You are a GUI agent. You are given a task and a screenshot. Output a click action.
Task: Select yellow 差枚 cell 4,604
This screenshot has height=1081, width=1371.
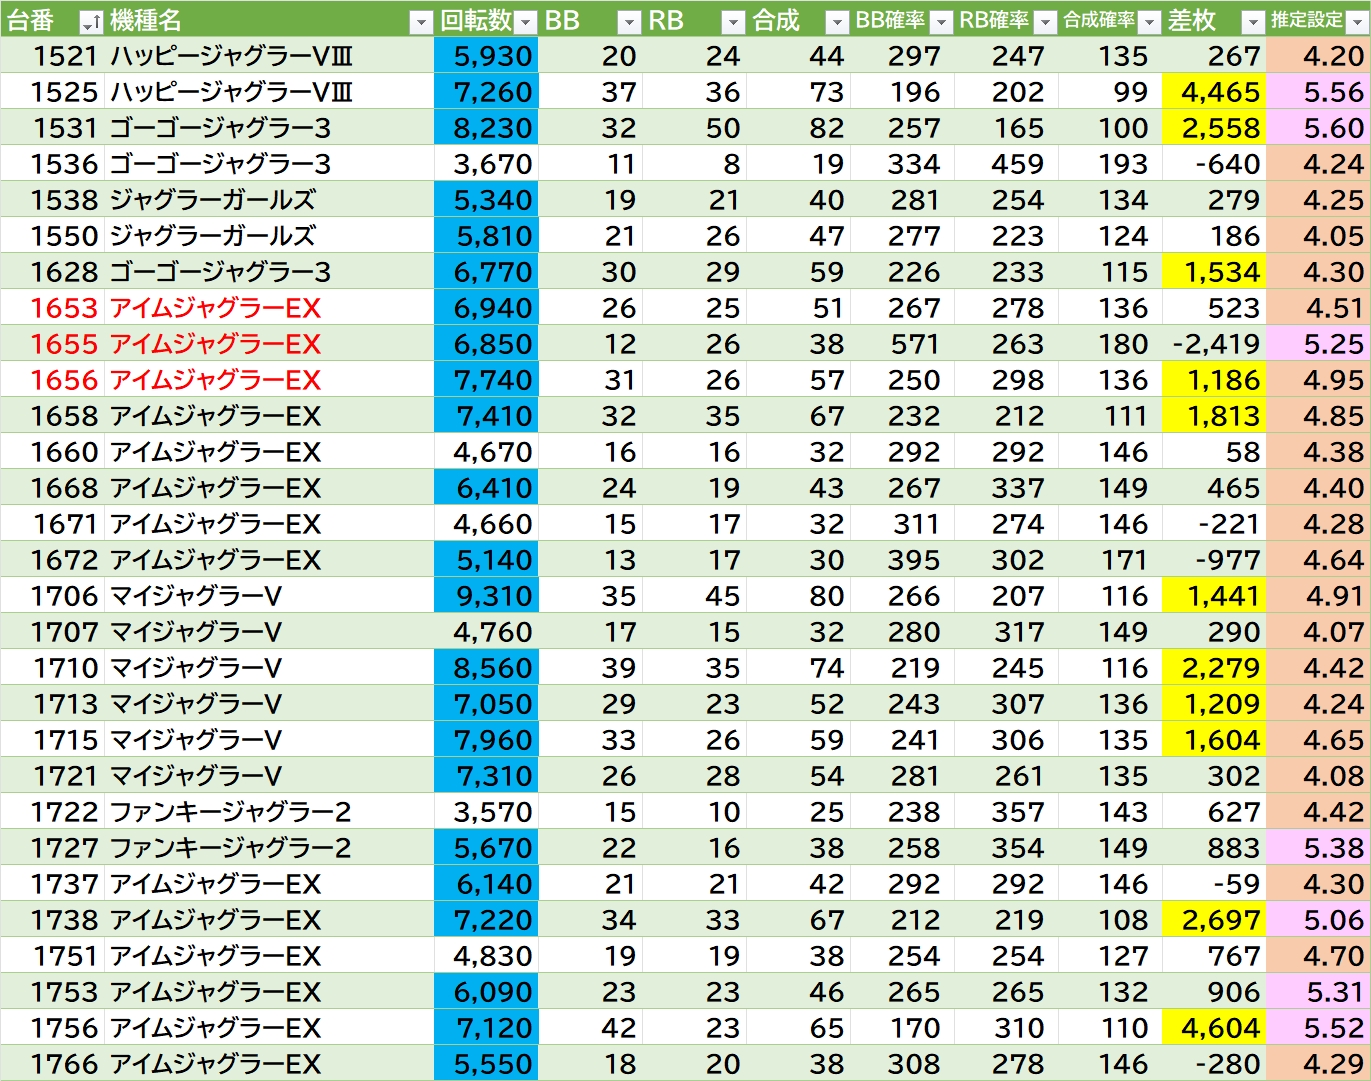[1214, 1028]
